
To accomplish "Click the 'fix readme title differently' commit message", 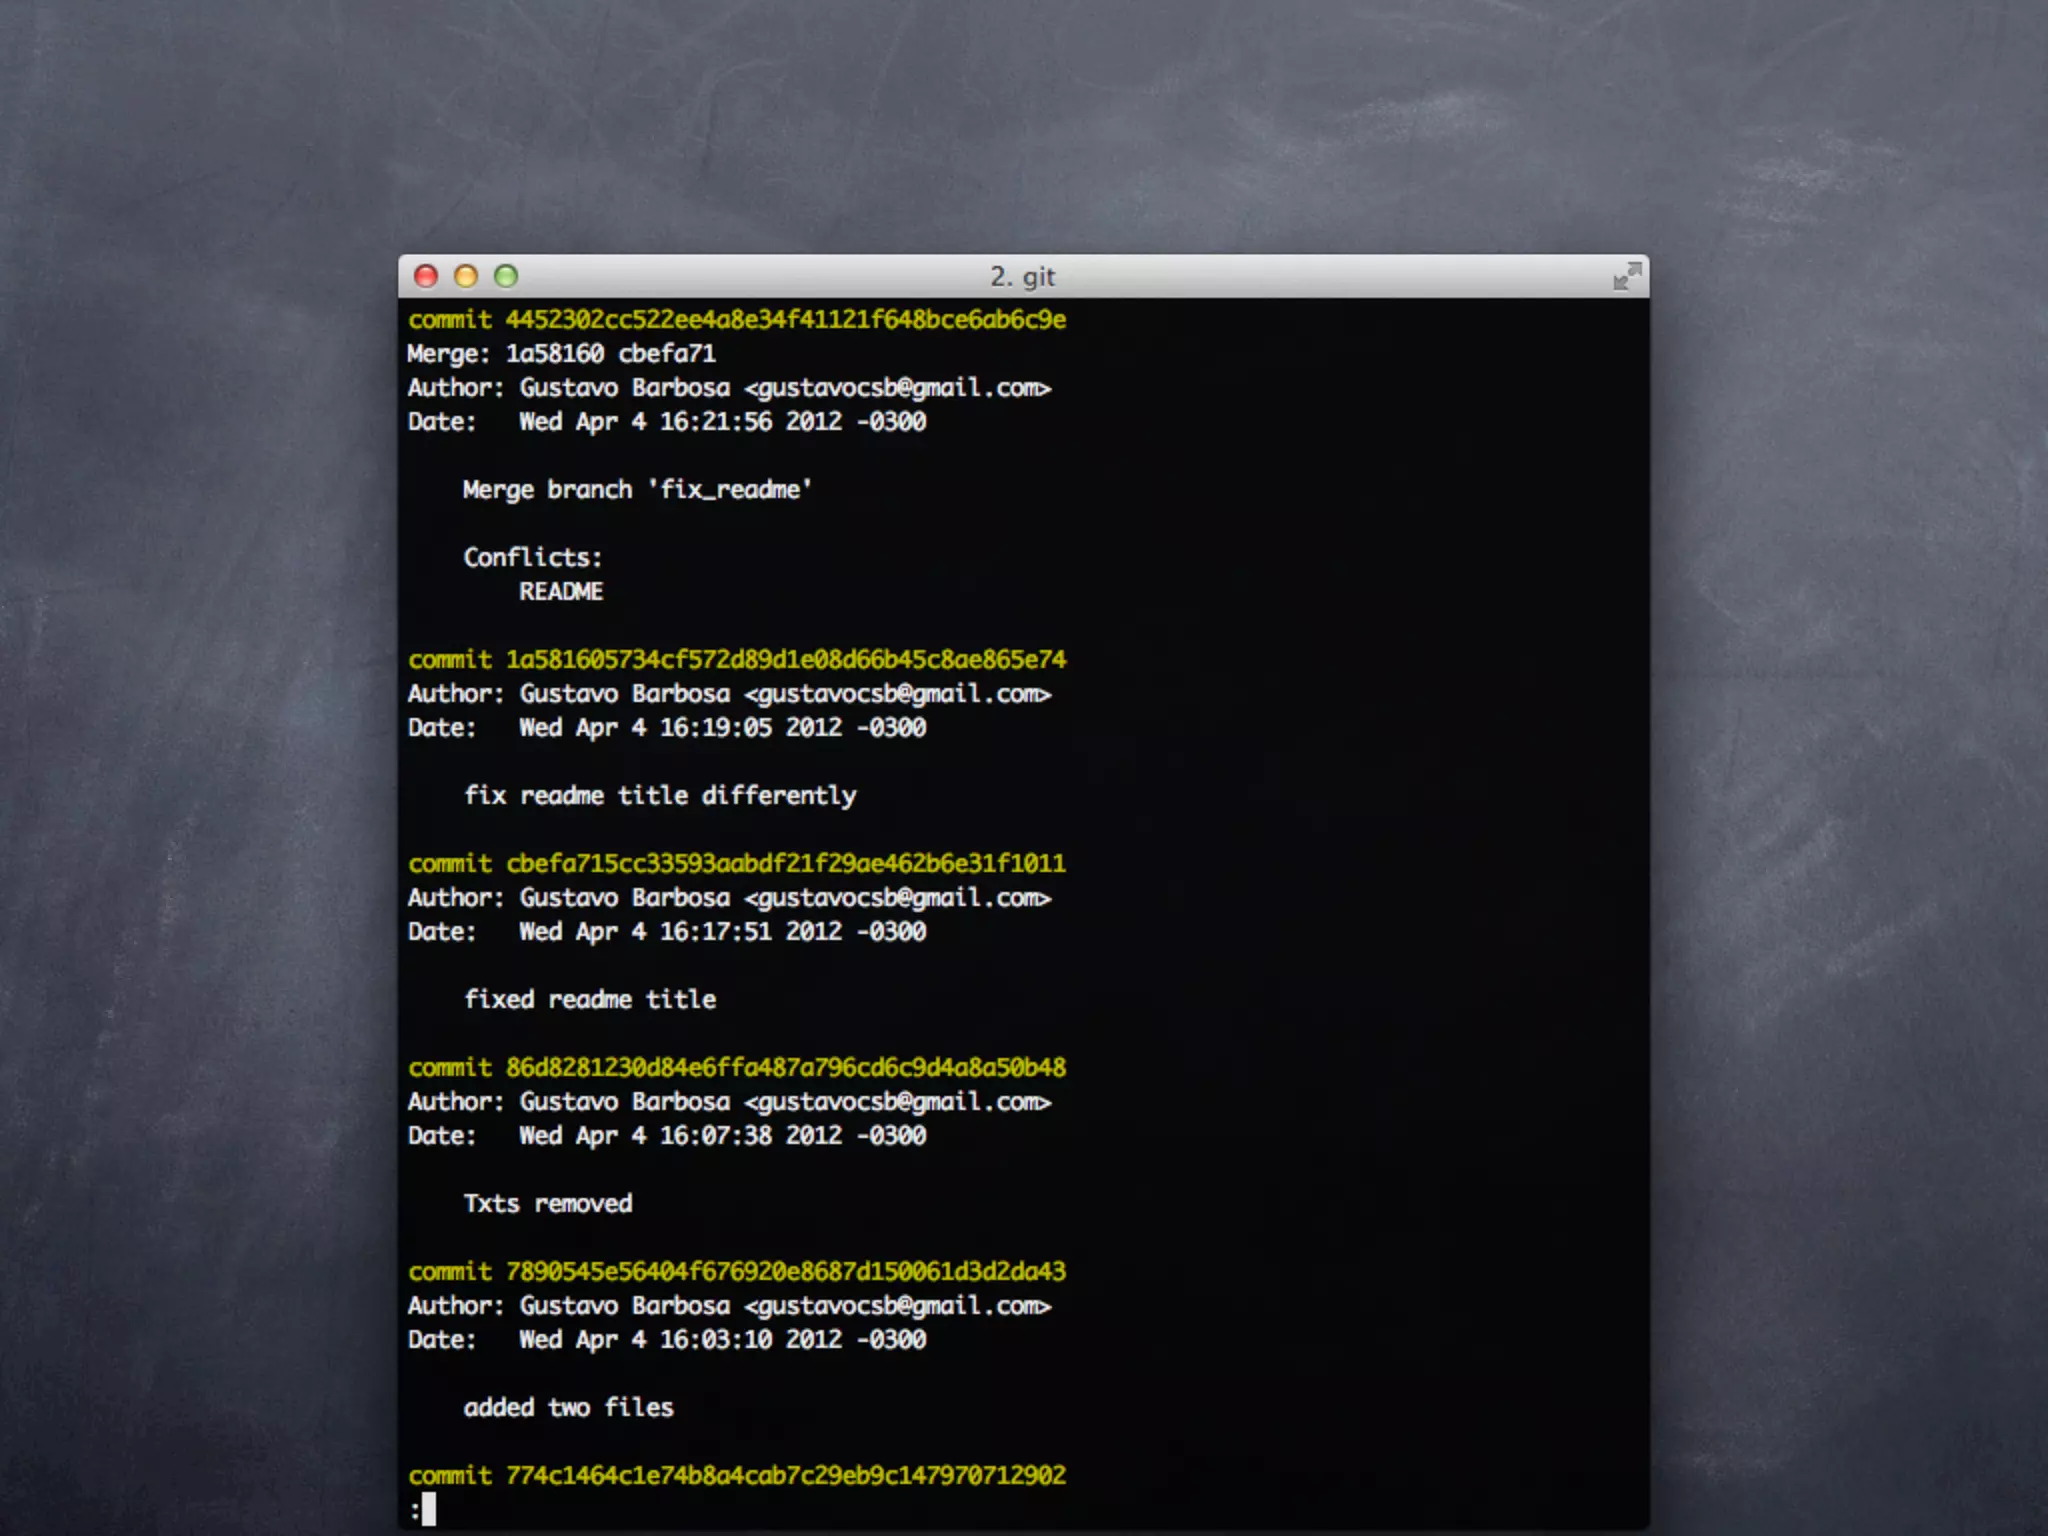I will 660,796.
